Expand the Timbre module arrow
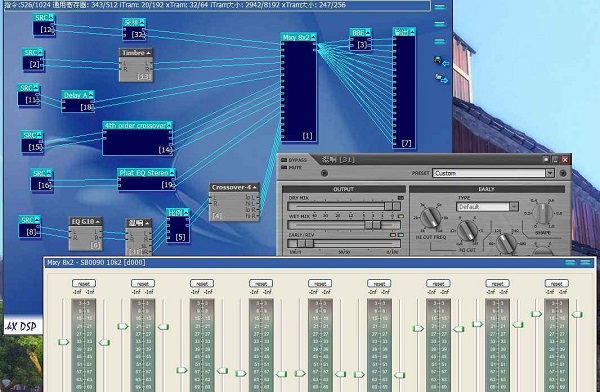The height and width of the screenshot is (392, 600). click(x=148, y=53)
